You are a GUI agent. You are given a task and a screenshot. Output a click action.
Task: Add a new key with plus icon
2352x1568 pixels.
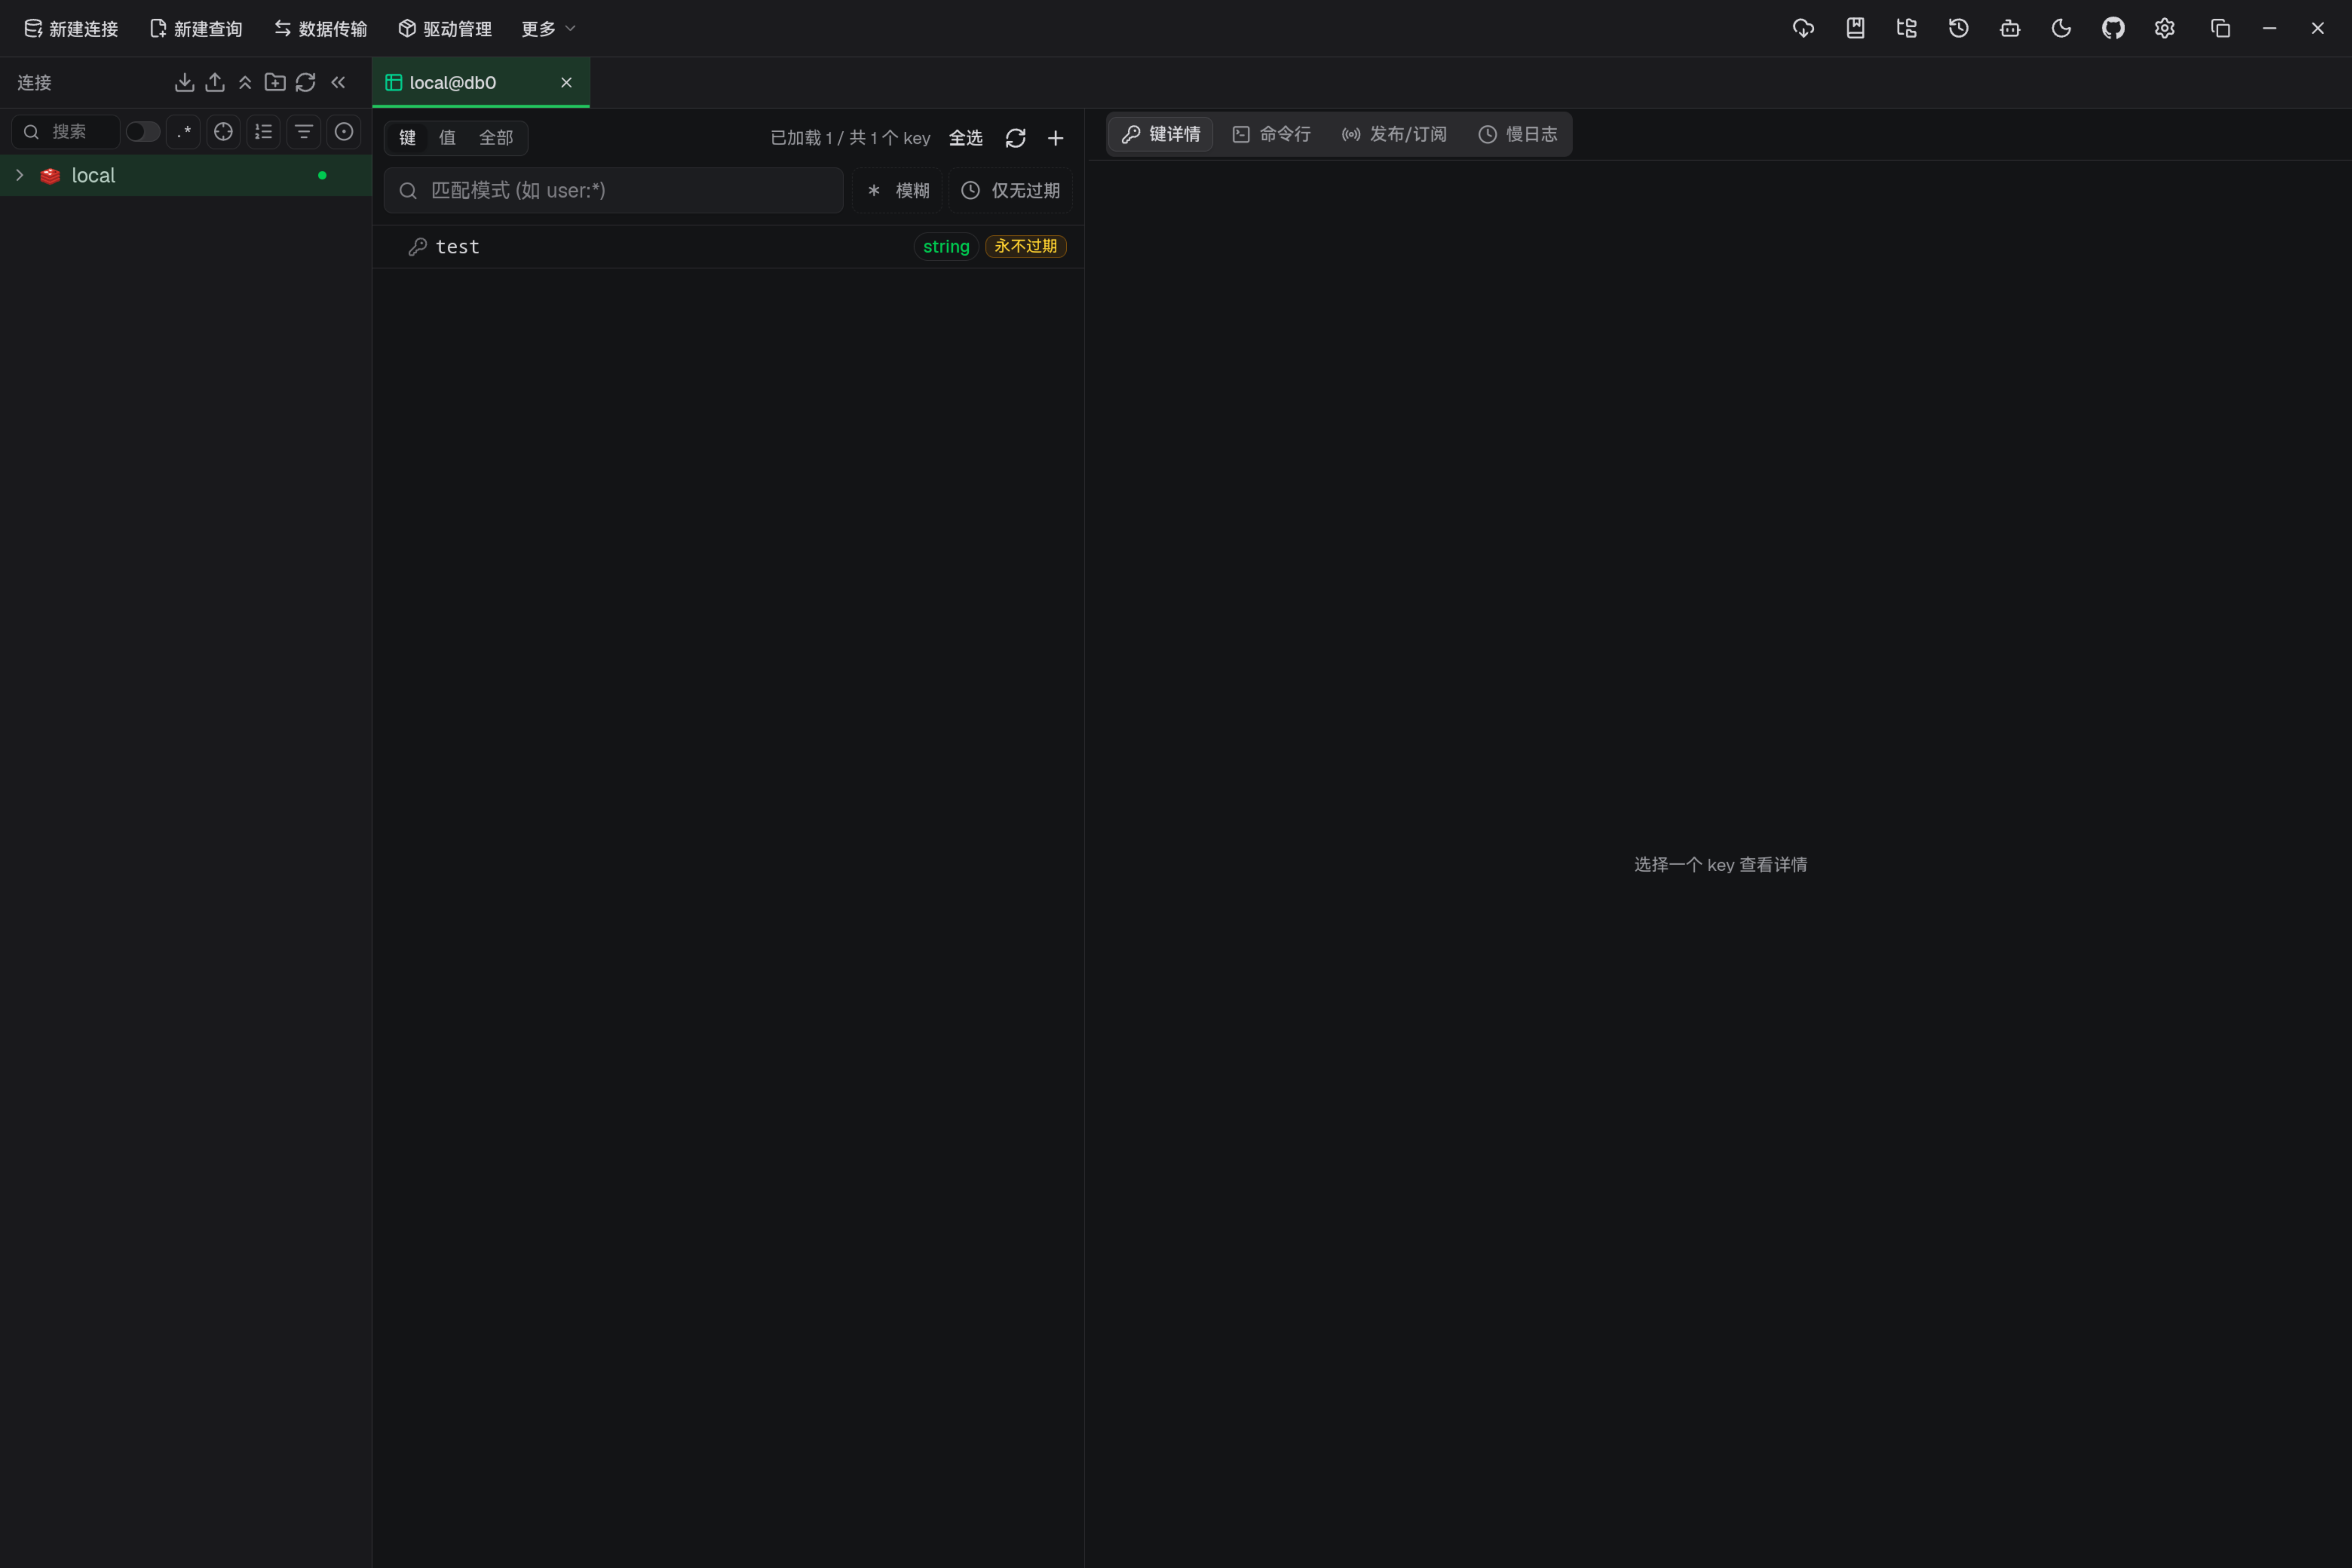point(1056,138)
